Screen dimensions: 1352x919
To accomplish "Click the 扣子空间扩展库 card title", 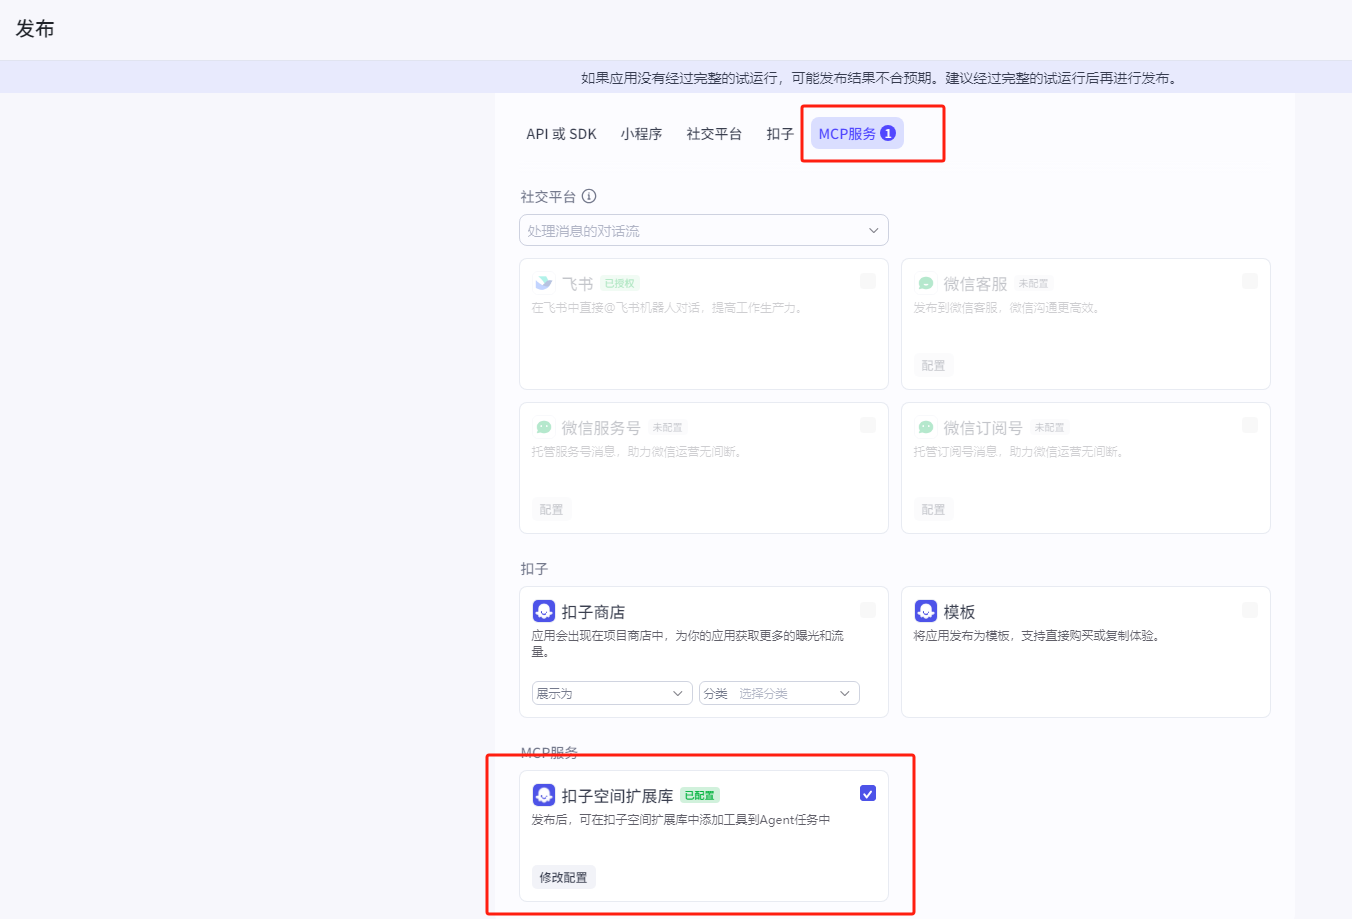I will pyautogui.click(x=617, y=796).
